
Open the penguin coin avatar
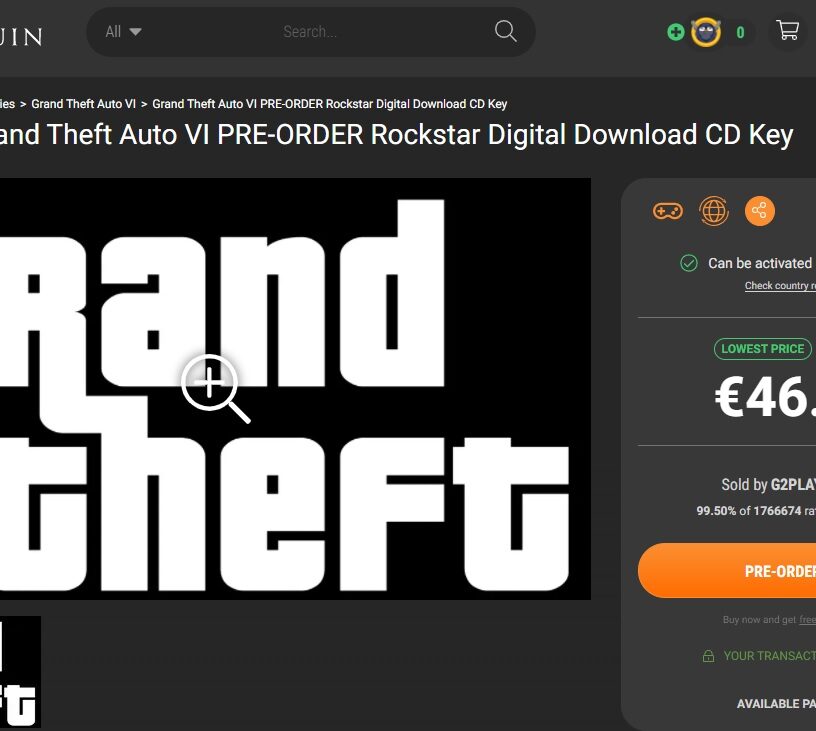(x=706, y=32)
